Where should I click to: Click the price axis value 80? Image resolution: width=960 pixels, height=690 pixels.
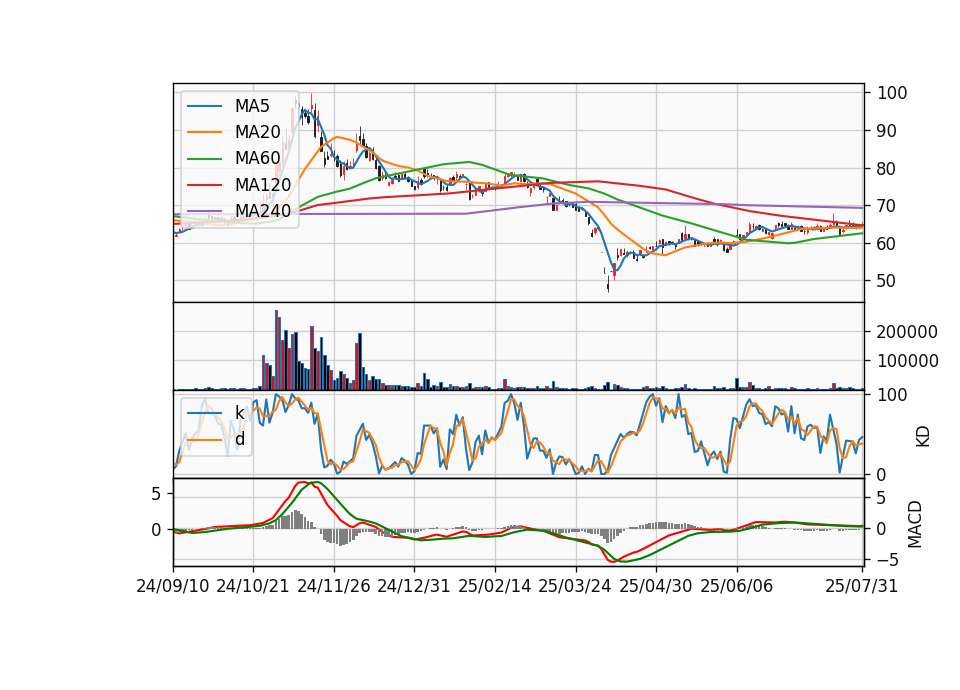(x=887, y=169)
